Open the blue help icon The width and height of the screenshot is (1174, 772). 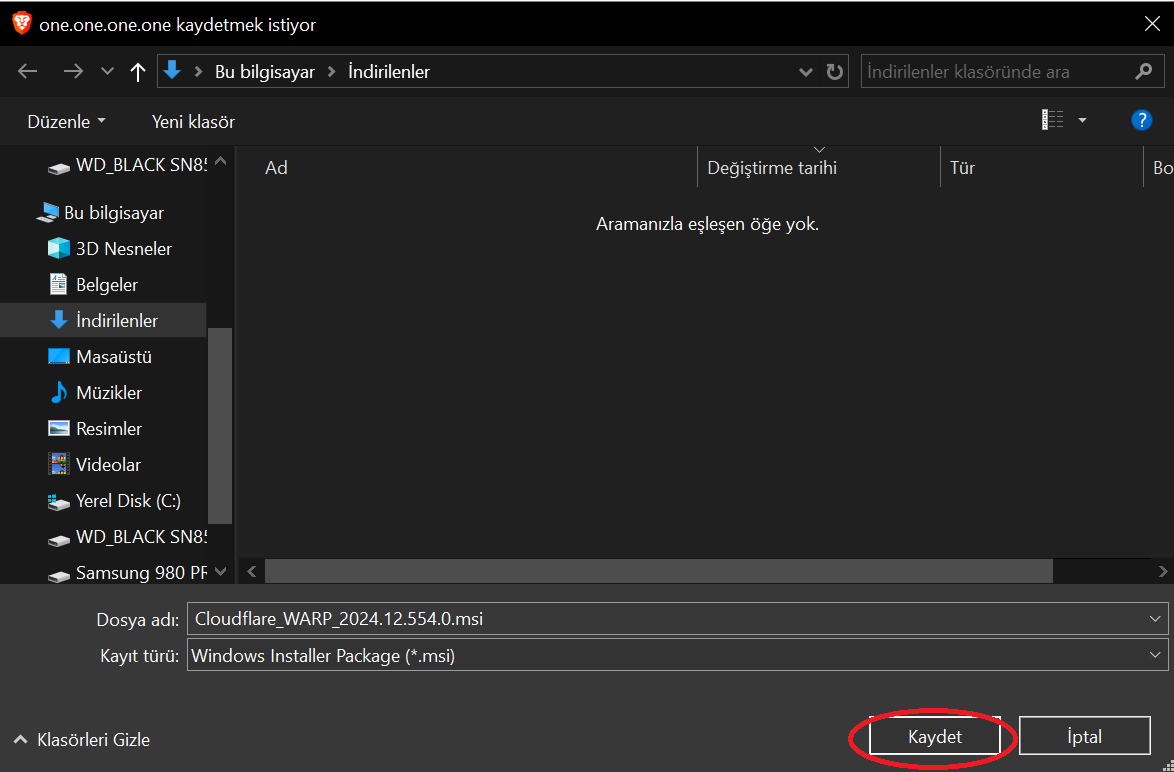[1141, 120]
